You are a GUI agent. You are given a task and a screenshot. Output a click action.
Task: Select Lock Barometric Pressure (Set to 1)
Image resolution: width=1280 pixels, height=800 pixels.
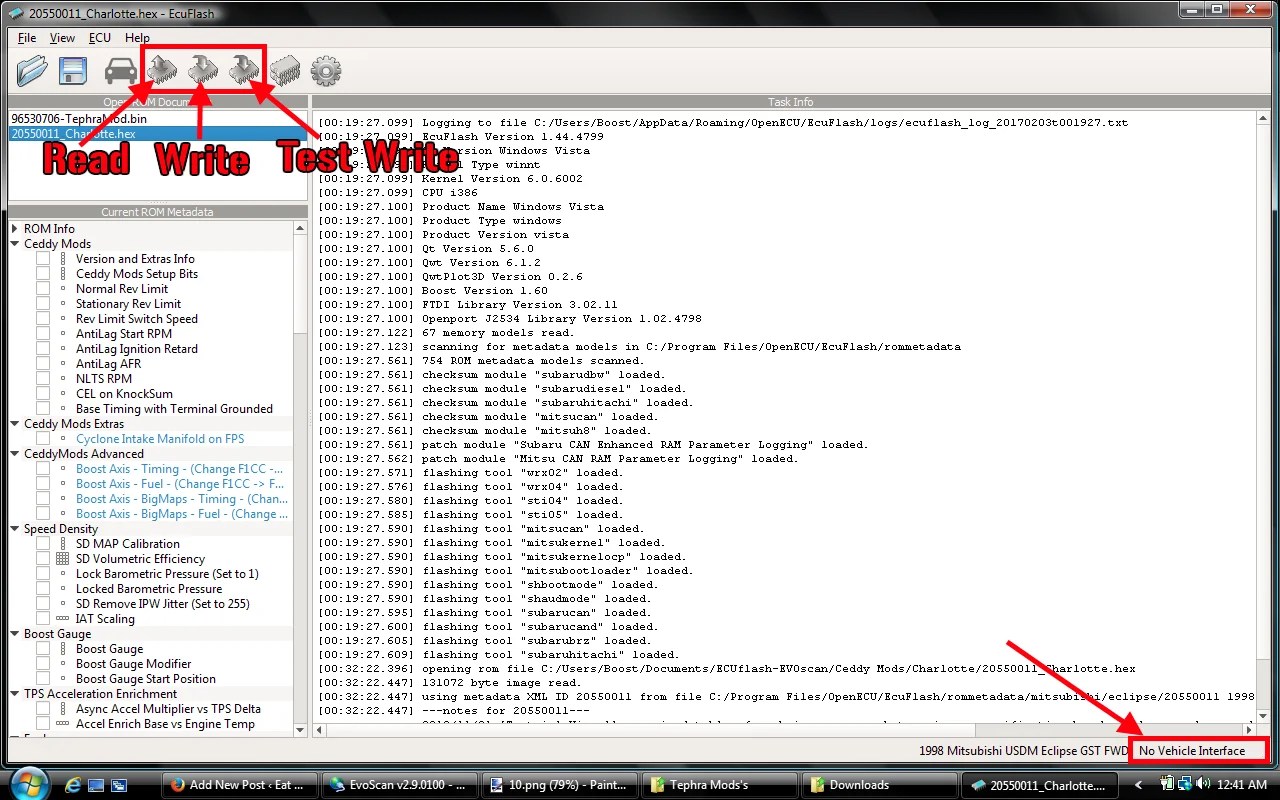[167, 573]
